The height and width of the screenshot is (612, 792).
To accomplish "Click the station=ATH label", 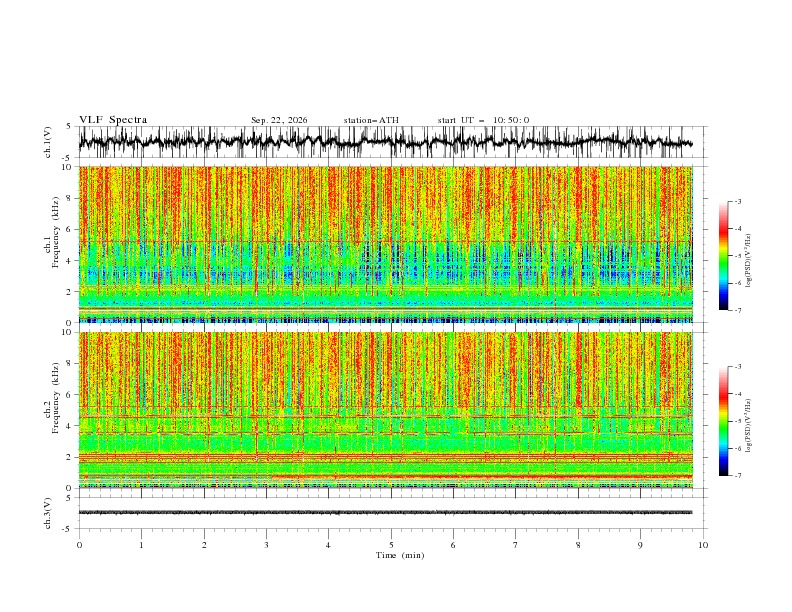I will click(371, 120).
